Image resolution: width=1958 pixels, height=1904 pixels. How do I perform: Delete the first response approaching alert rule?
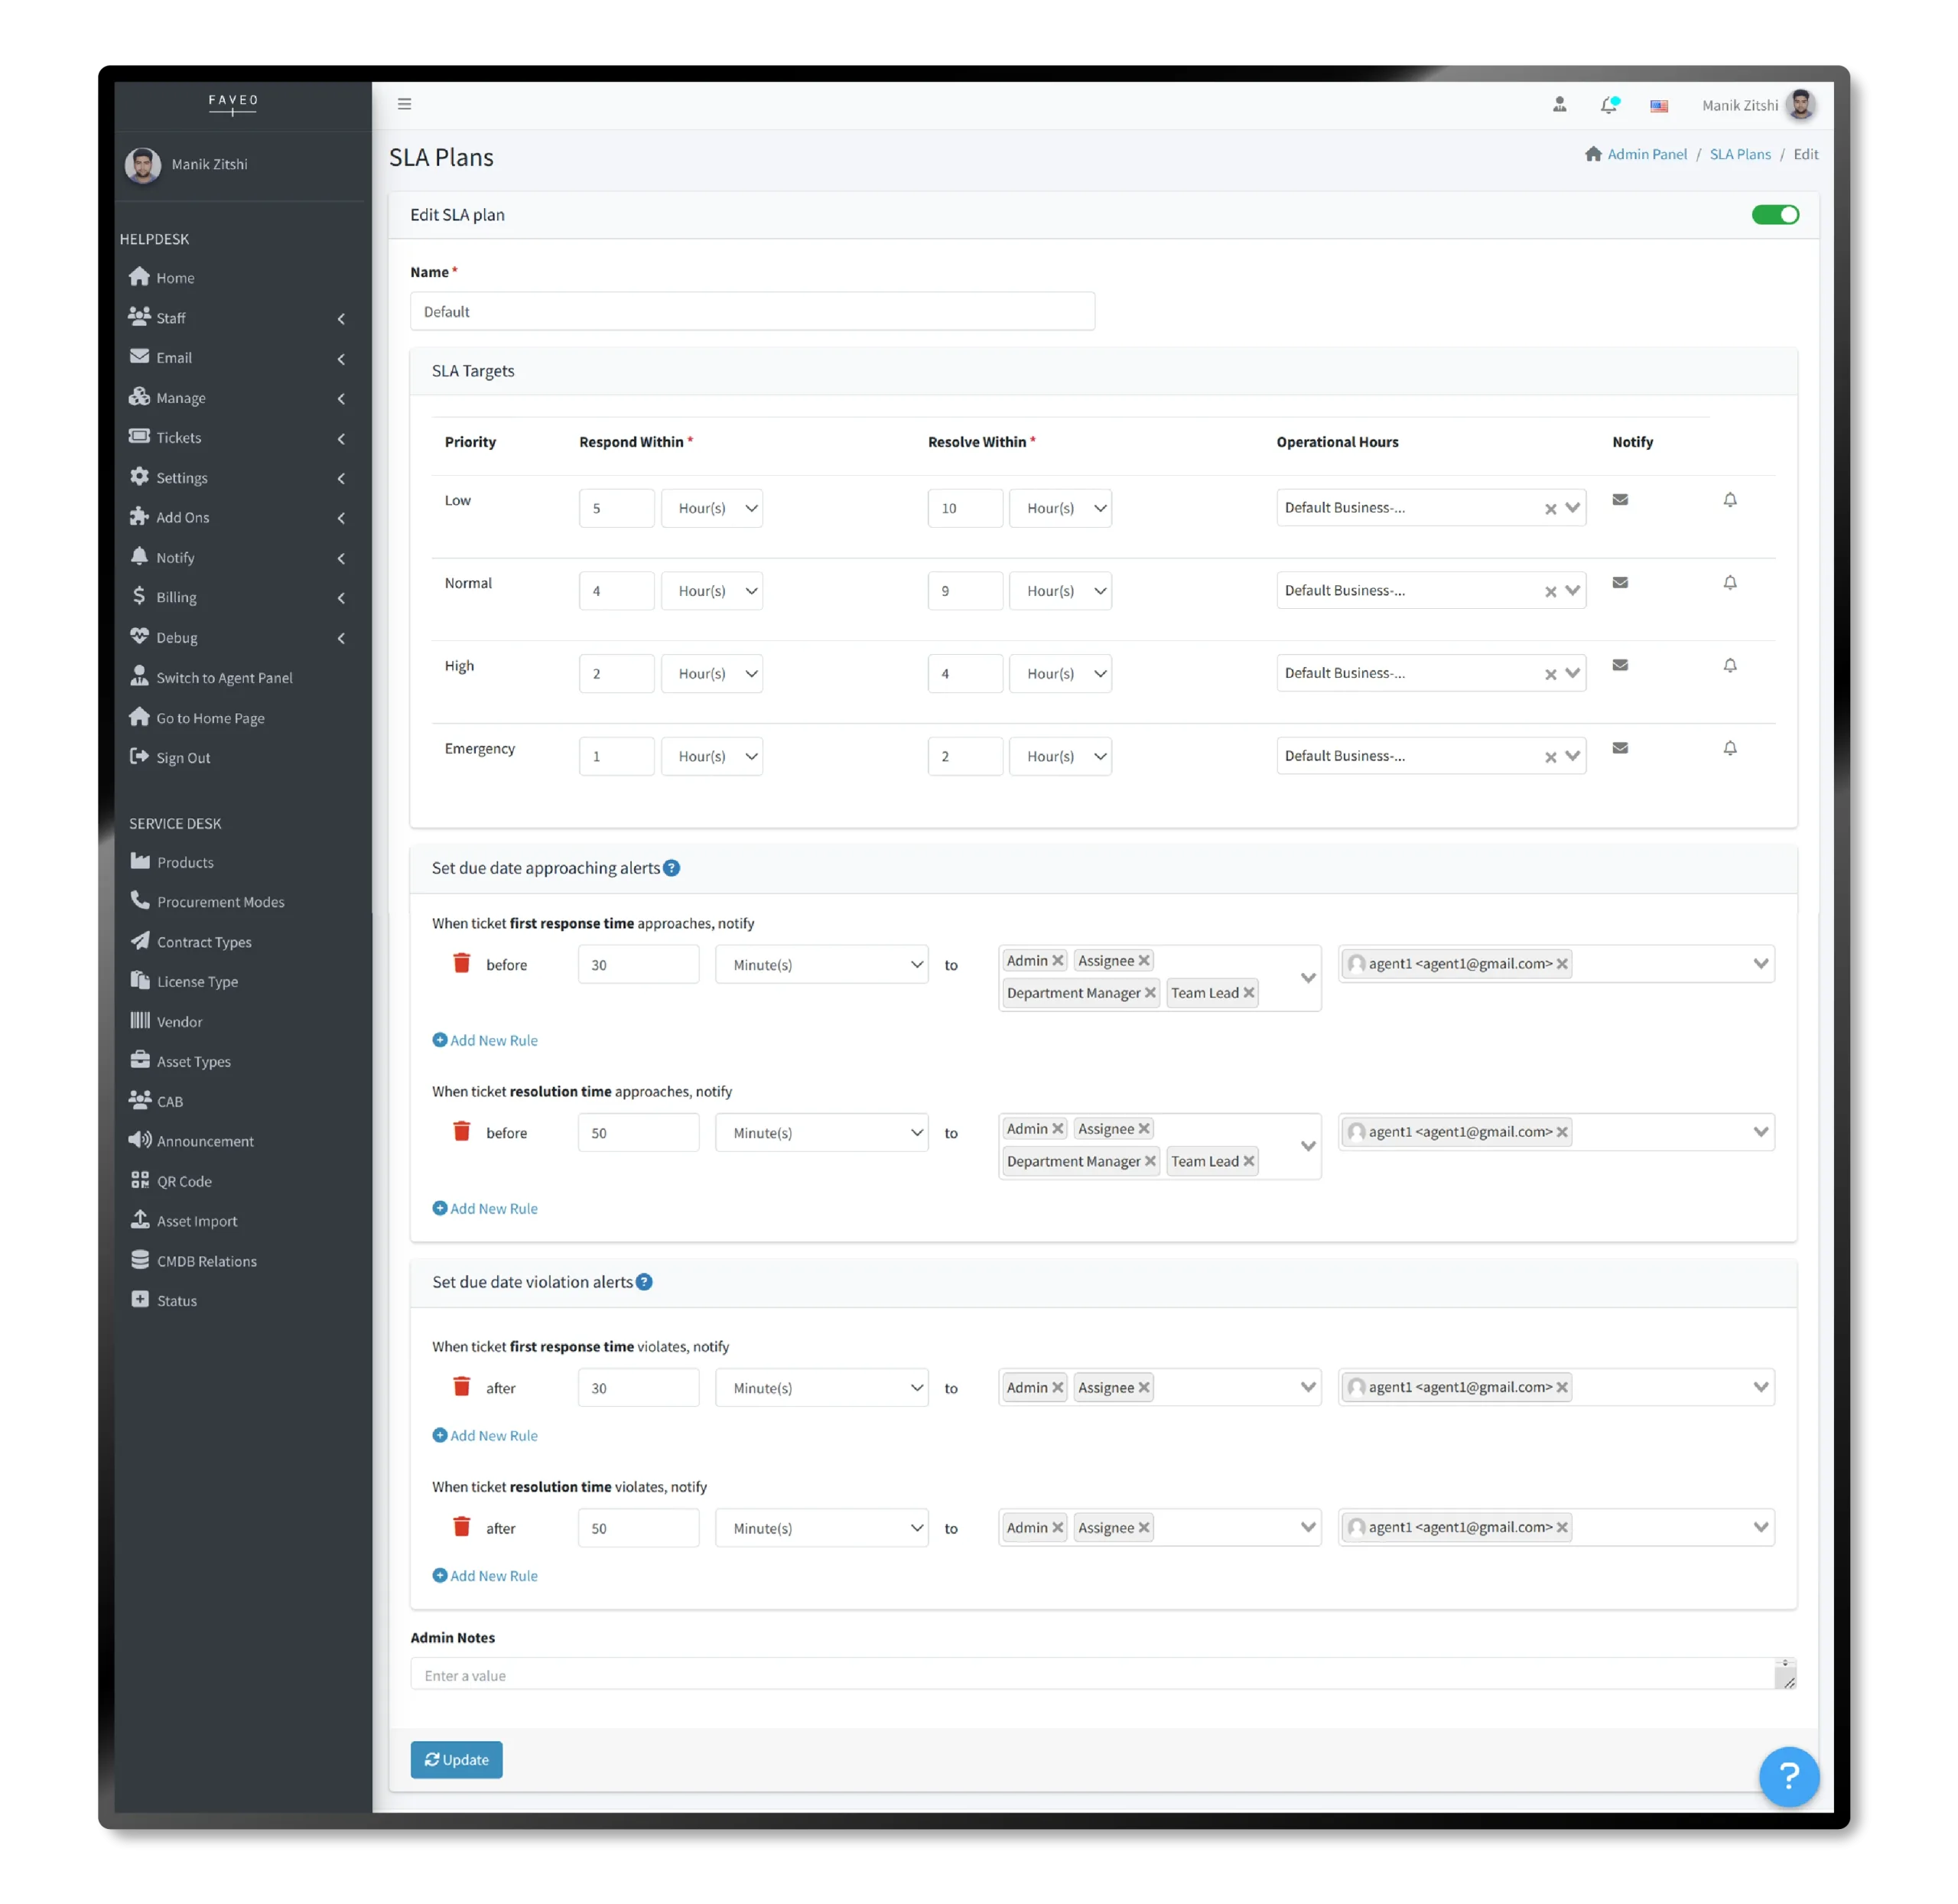[461, 962]
